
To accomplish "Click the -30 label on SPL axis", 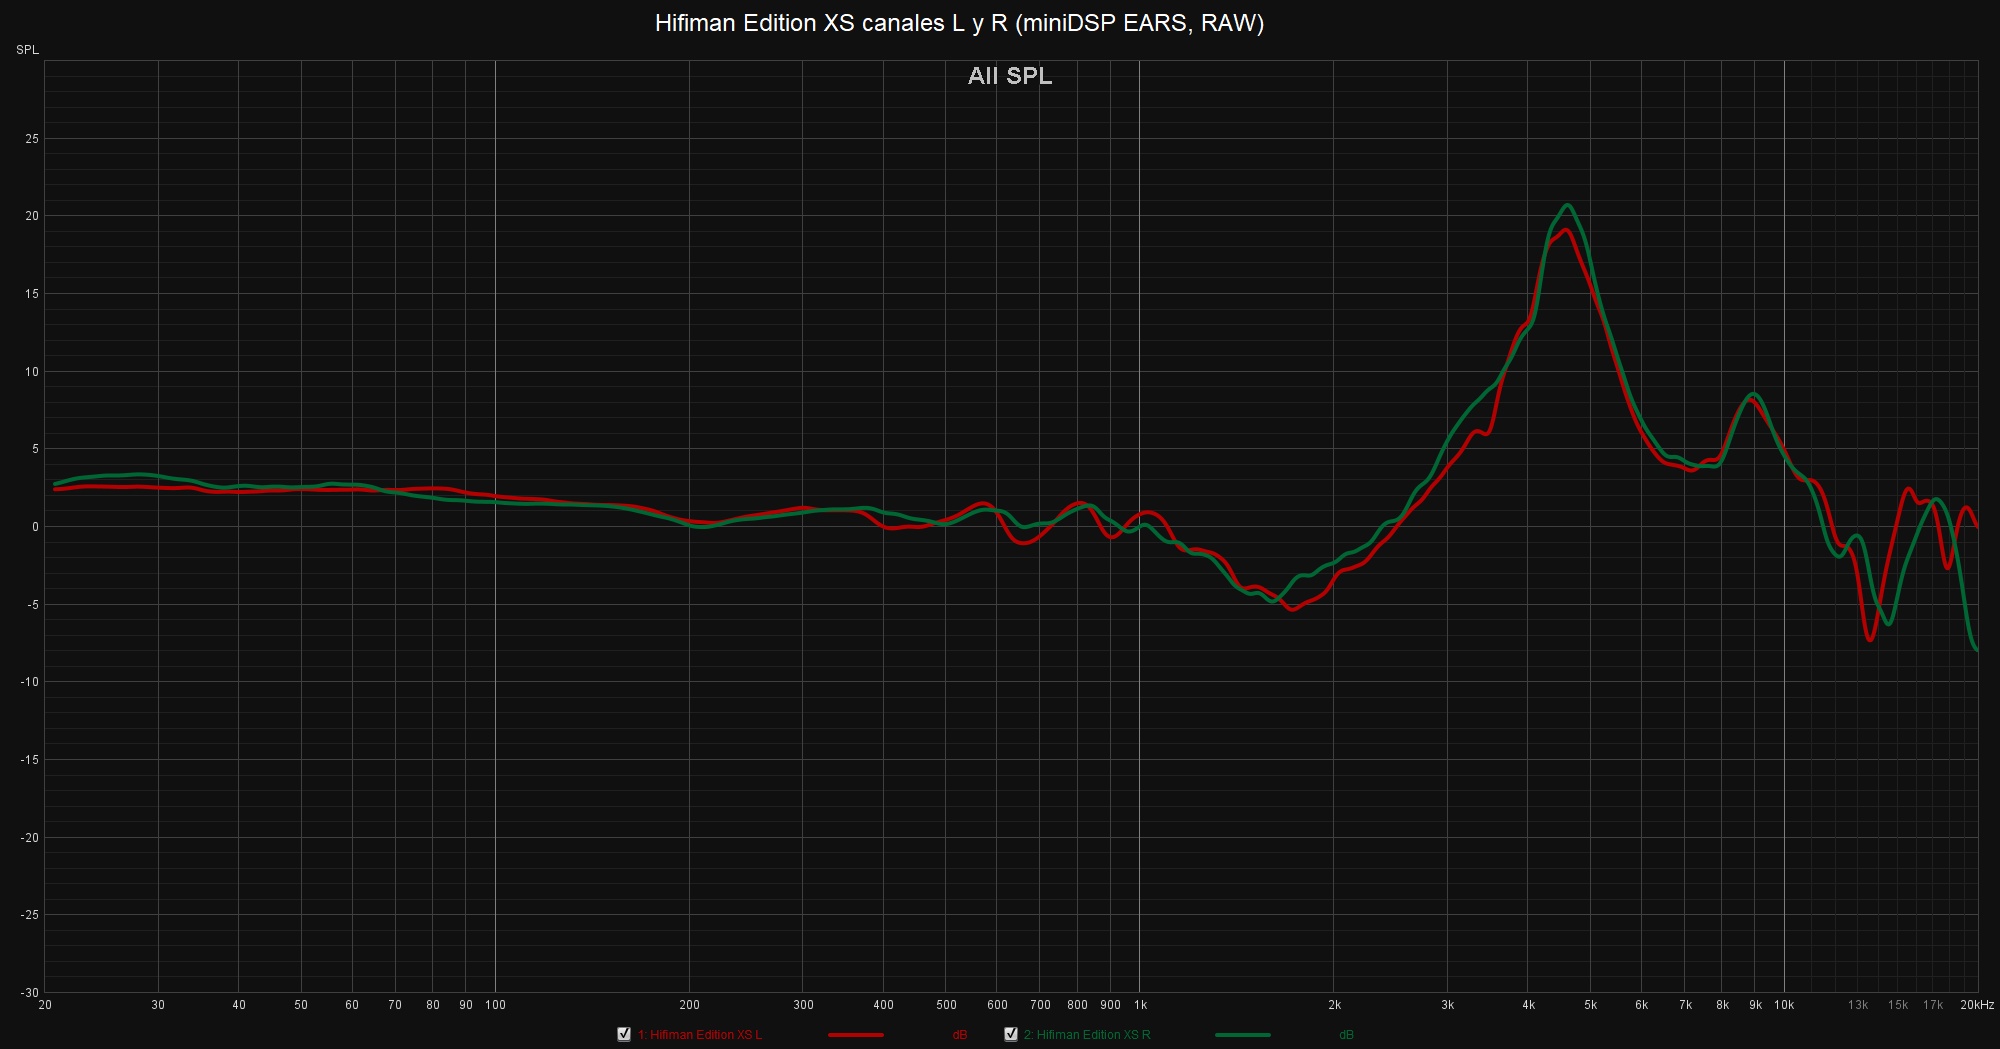I will click(29, 992).
